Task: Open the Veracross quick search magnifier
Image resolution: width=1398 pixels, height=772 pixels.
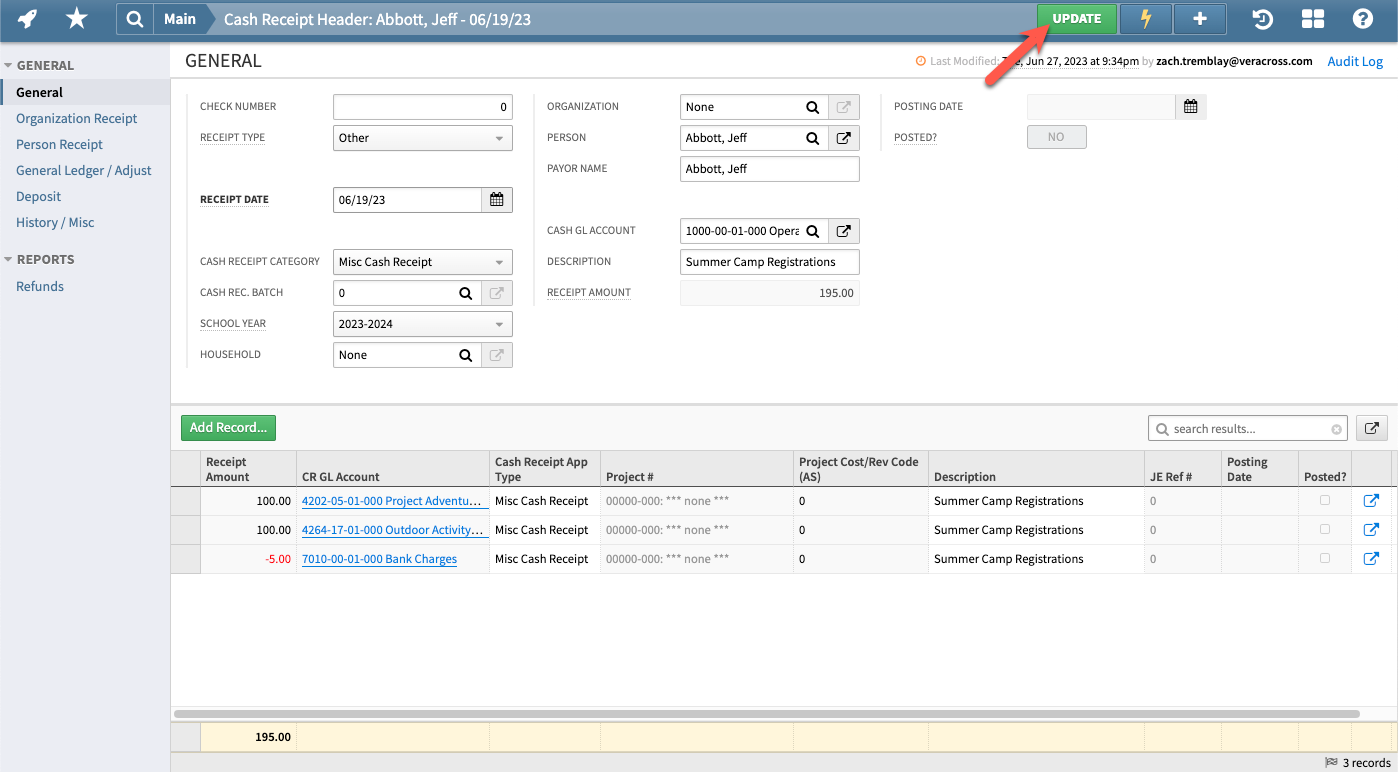Action: 135,19
